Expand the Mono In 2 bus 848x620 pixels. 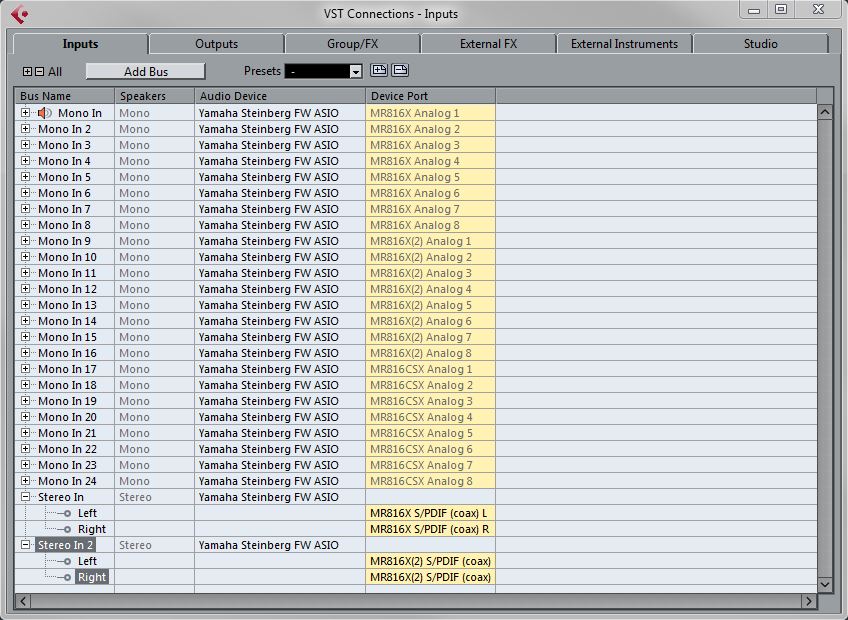25,129
